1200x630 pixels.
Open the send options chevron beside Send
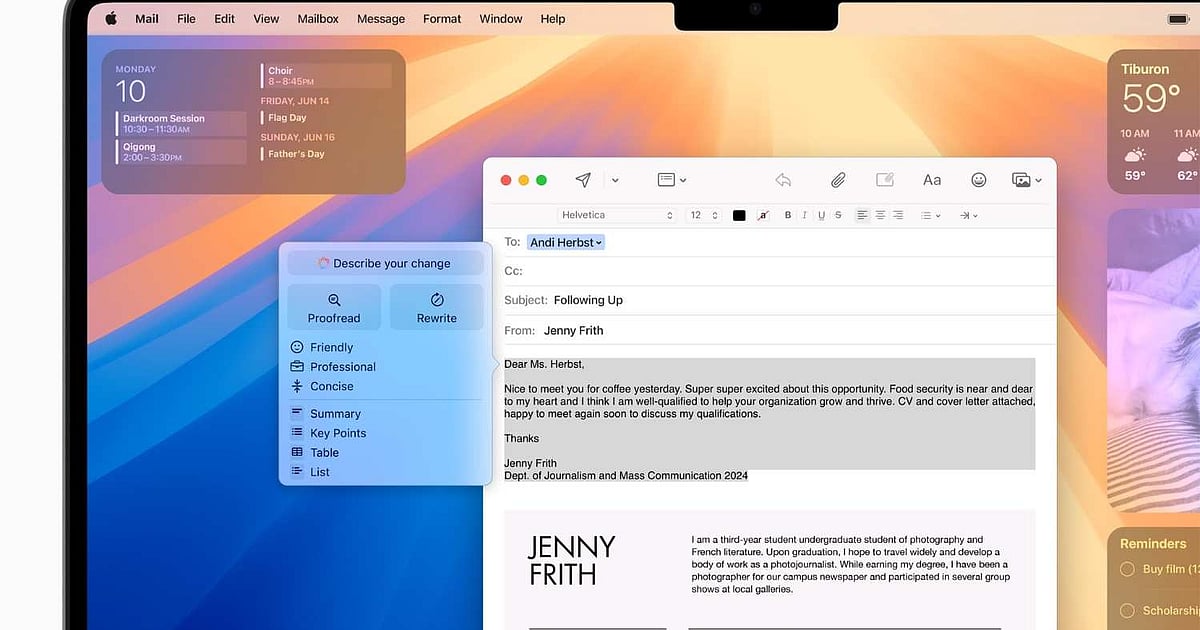615,181
